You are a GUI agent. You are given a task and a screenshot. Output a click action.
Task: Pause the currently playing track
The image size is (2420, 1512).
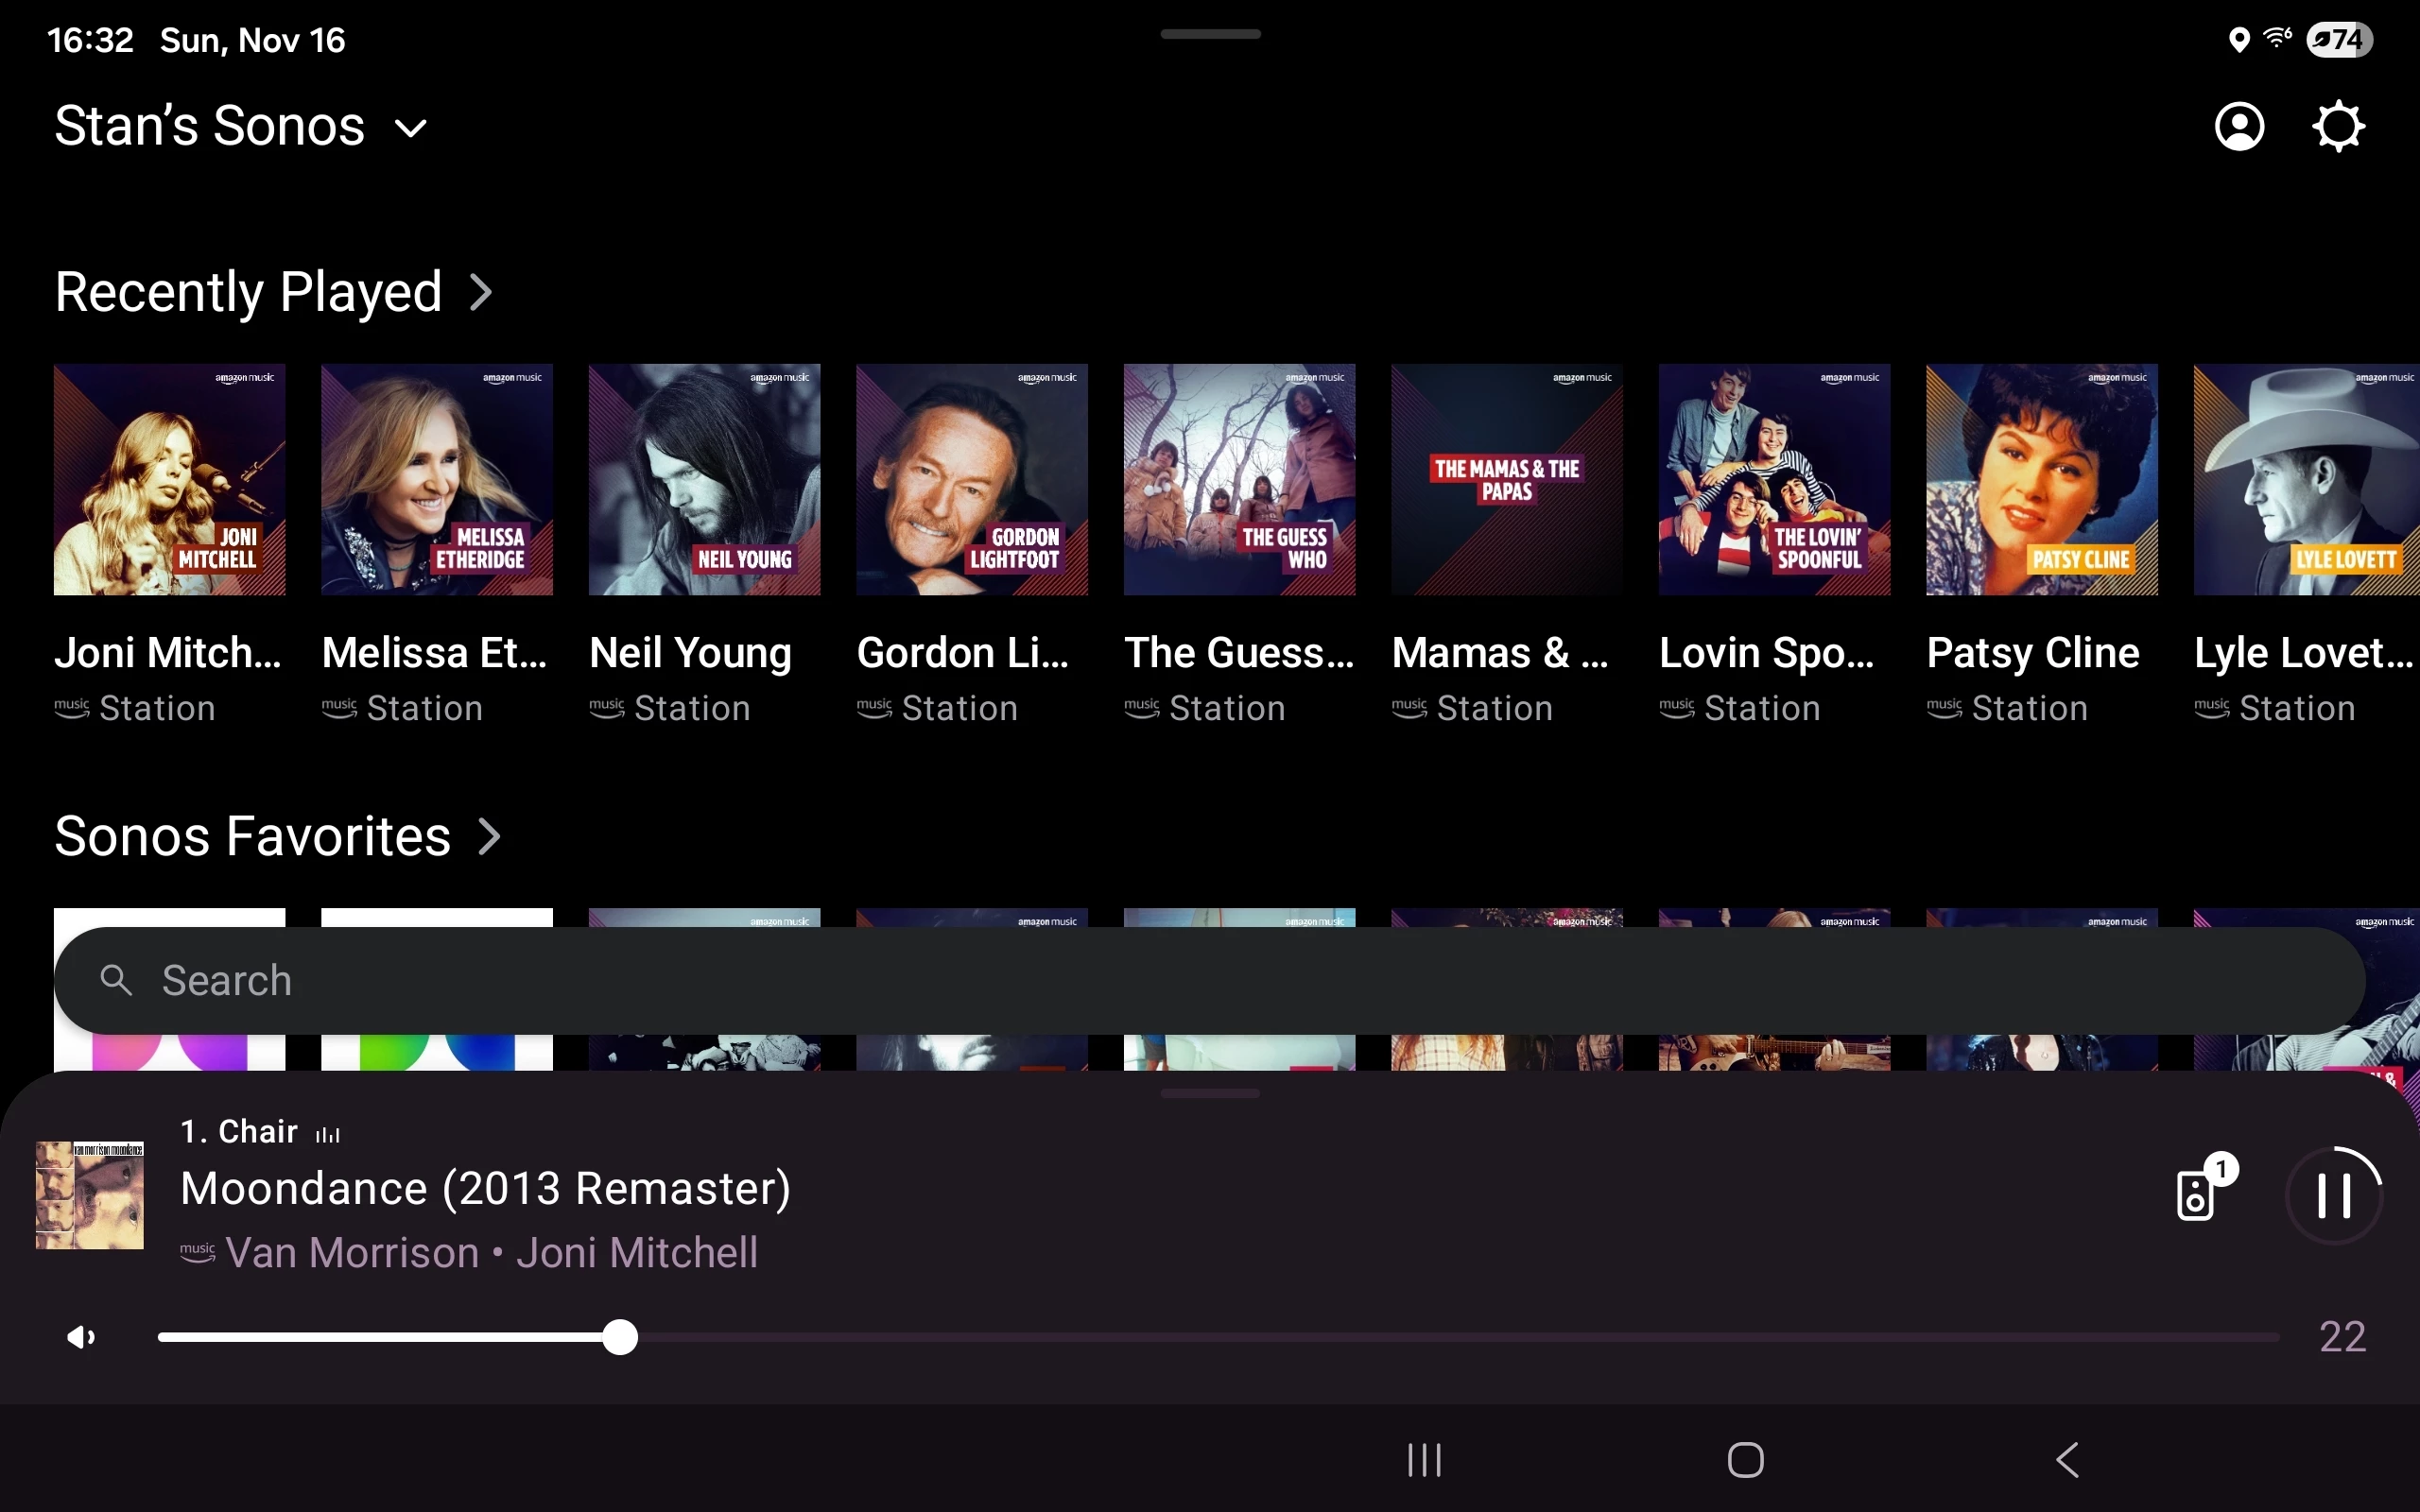2334,1194
